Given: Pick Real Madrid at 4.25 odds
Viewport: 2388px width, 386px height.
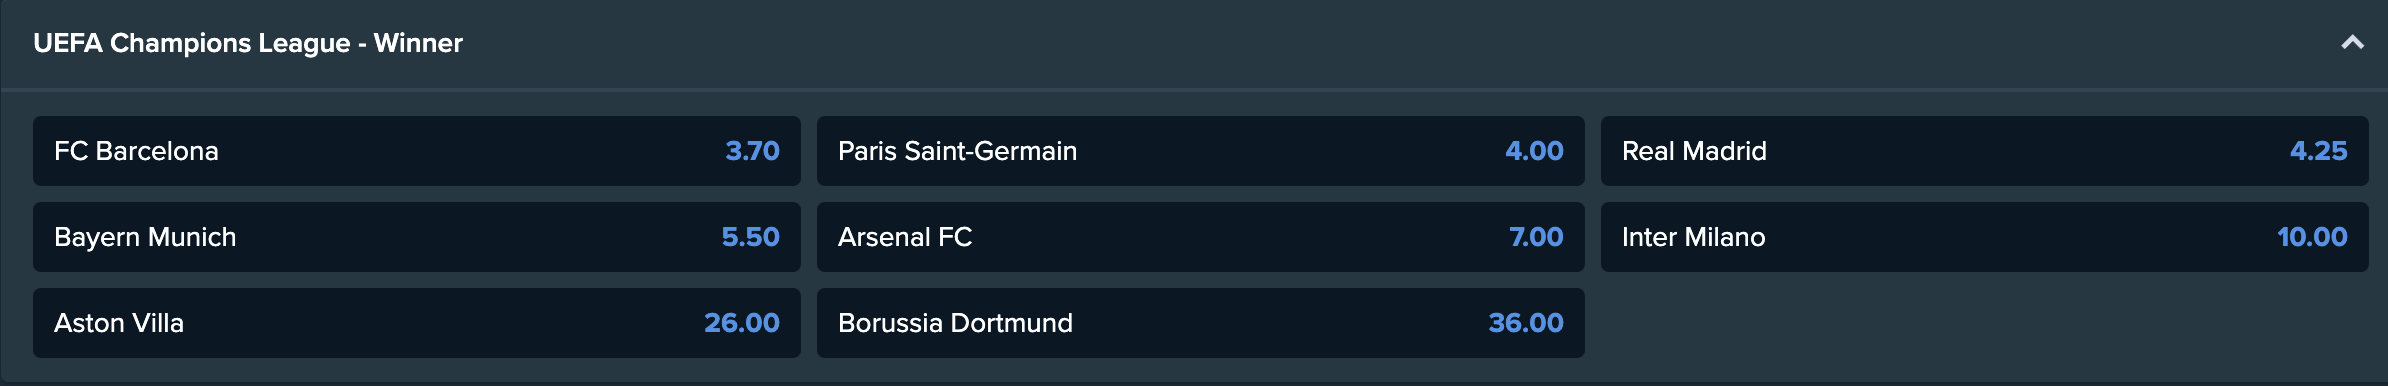Looking at the screenshot, I should [1985, 151].
